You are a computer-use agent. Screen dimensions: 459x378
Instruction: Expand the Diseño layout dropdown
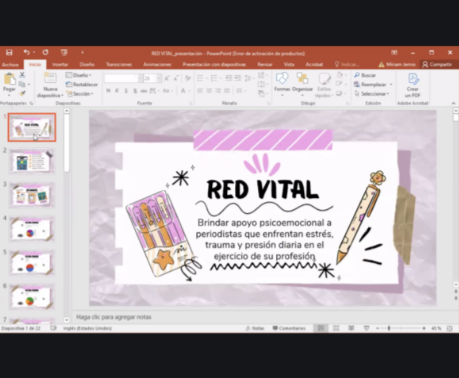[x=79, y=75]
